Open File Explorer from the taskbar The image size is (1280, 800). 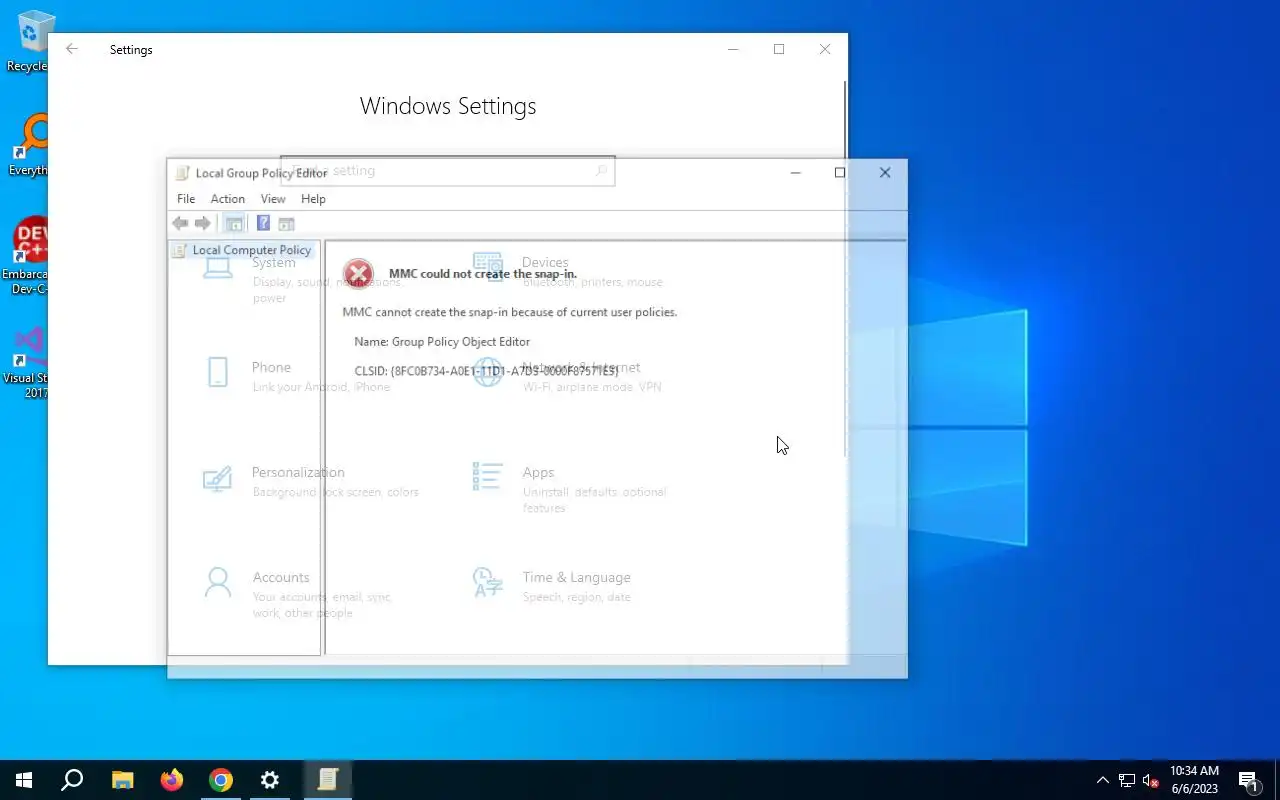[122, 780]
